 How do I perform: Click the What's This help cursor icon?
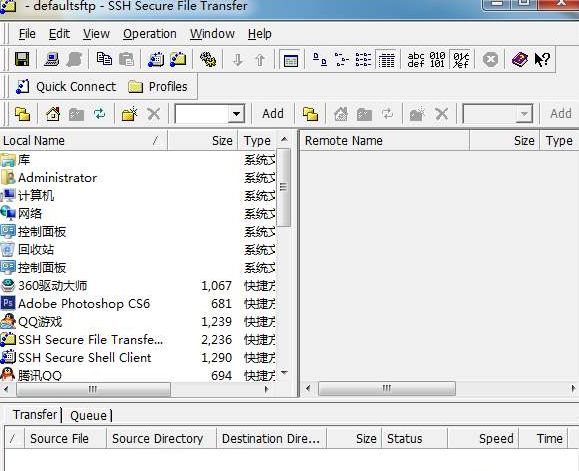point(542,59)
